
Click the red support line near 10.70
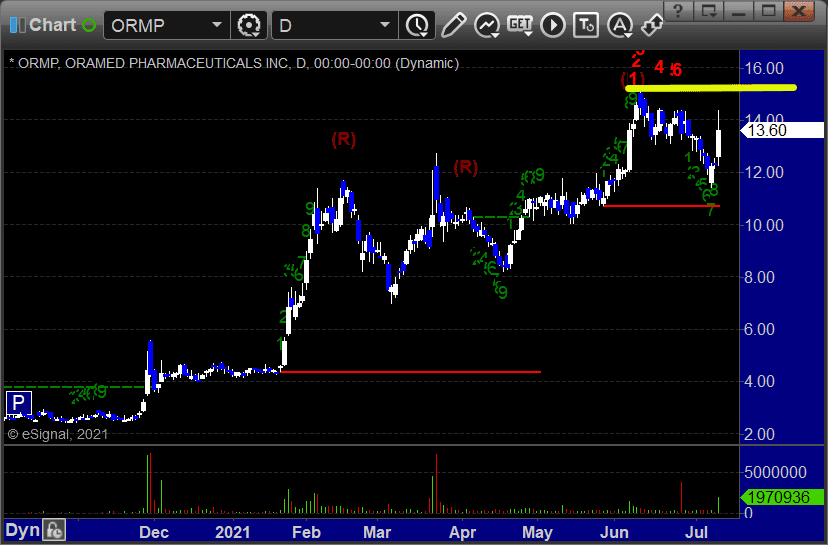[x=661, y=205]
